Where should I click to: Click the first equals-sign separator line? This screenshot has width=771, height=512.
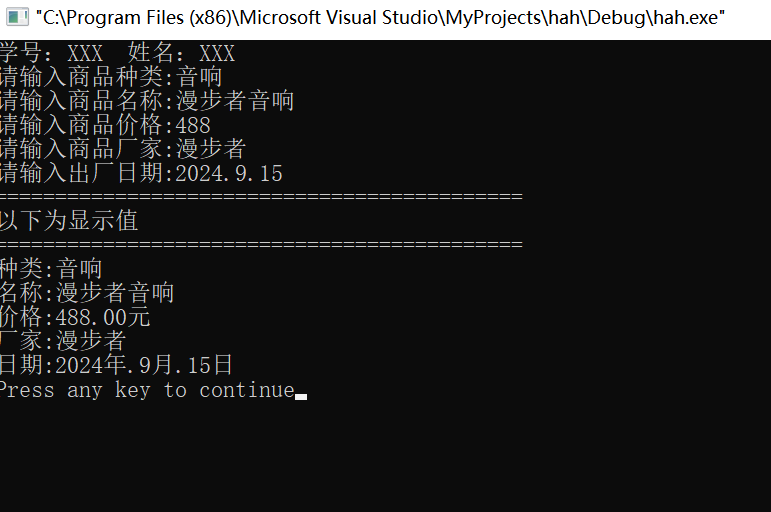click(x=261, y=197)
